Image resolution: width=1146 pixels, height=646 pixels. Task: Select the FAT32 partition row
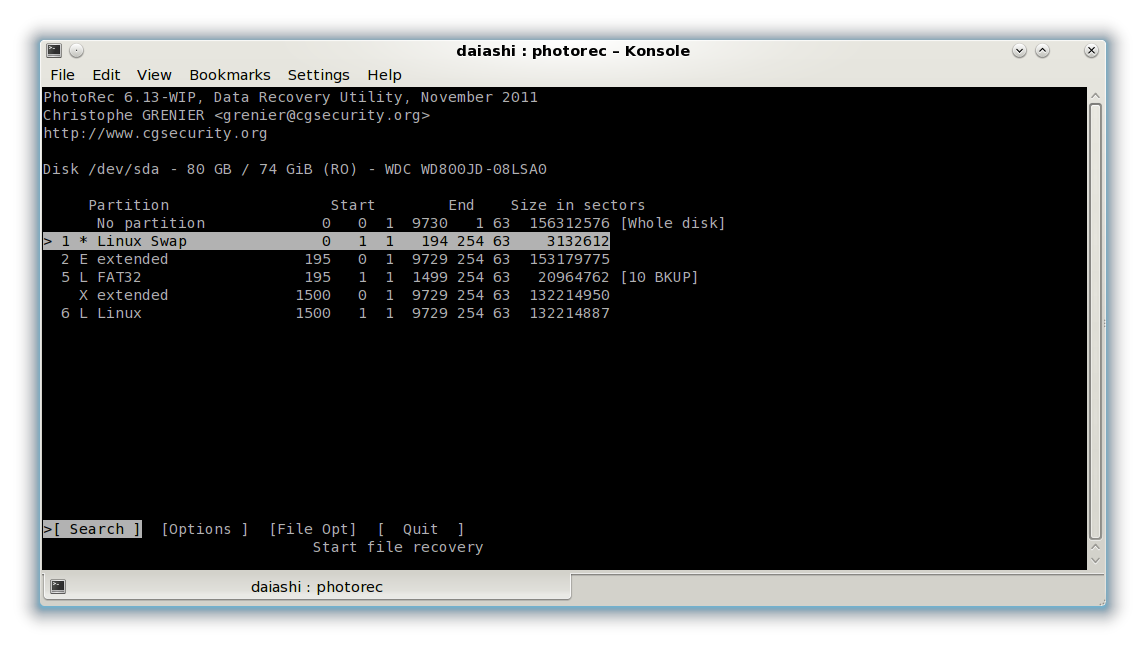point(371,277)
